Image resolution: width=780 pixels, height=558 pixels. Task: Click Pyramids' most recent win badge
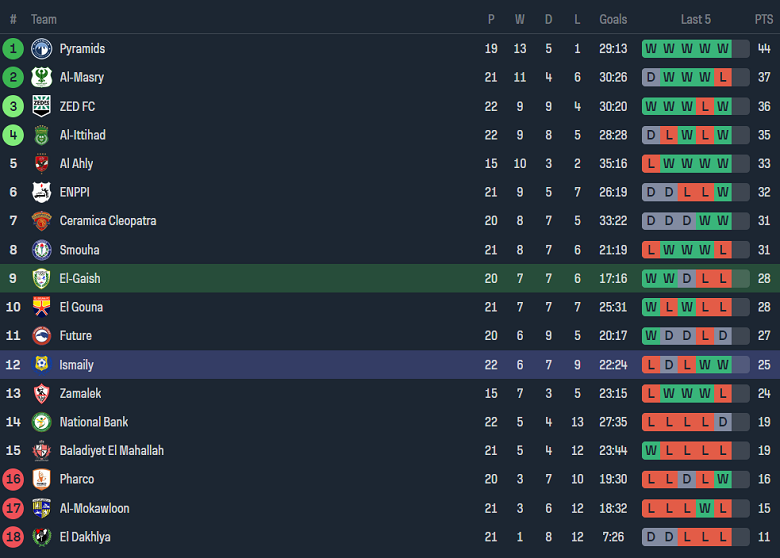coord(722,49)
